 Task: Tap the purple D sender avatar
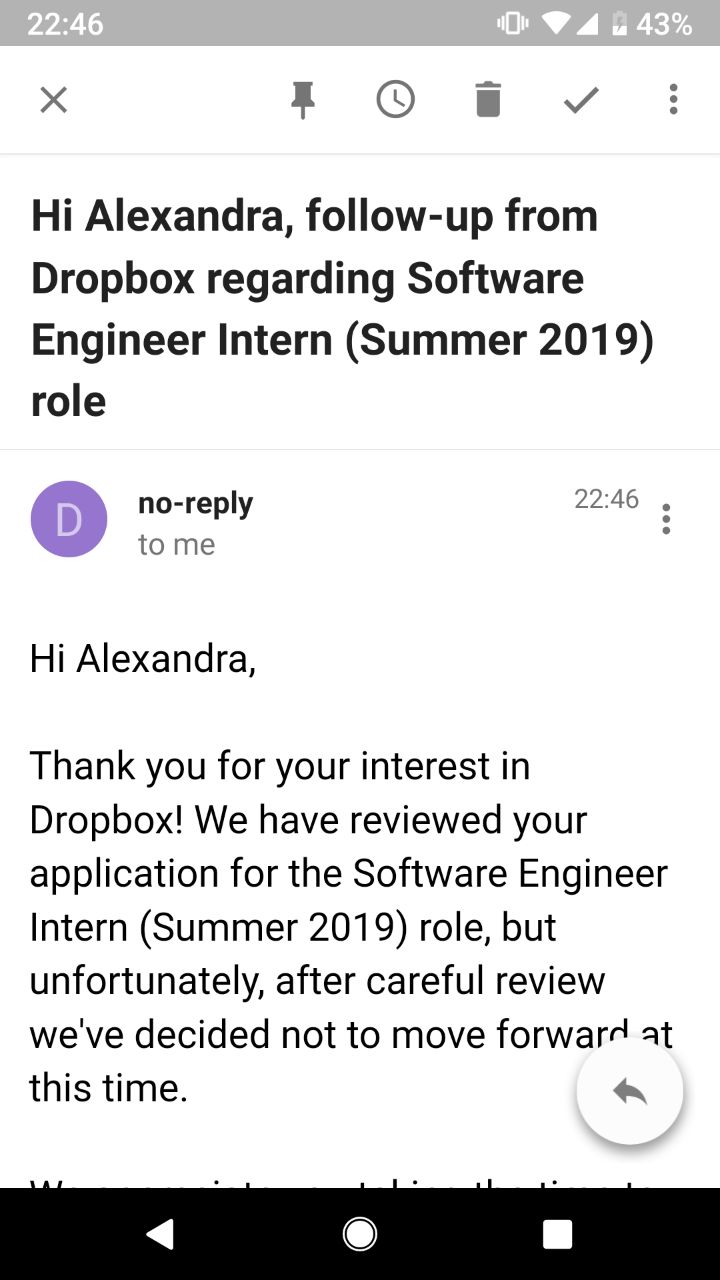[69, 519]
